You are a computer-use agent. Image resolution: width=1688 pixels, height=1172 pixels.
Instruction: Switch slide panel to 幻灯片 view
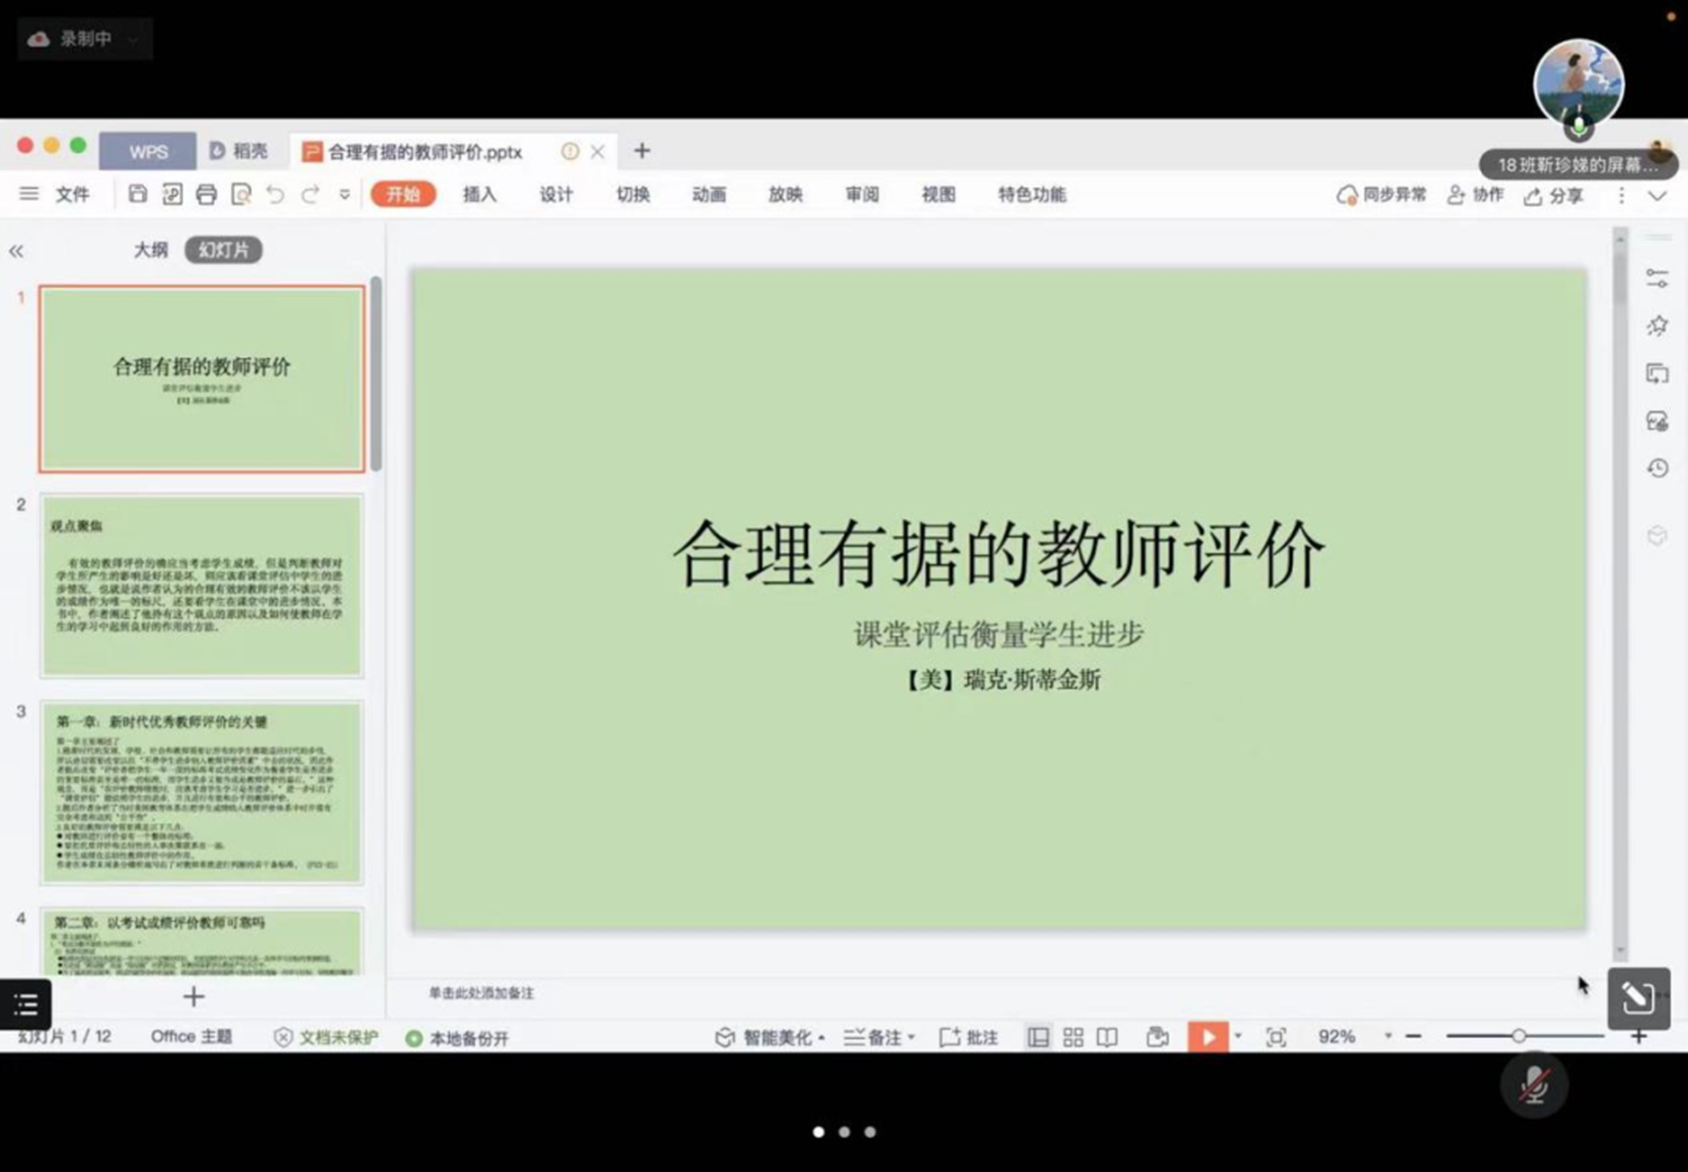coord(223,249)
